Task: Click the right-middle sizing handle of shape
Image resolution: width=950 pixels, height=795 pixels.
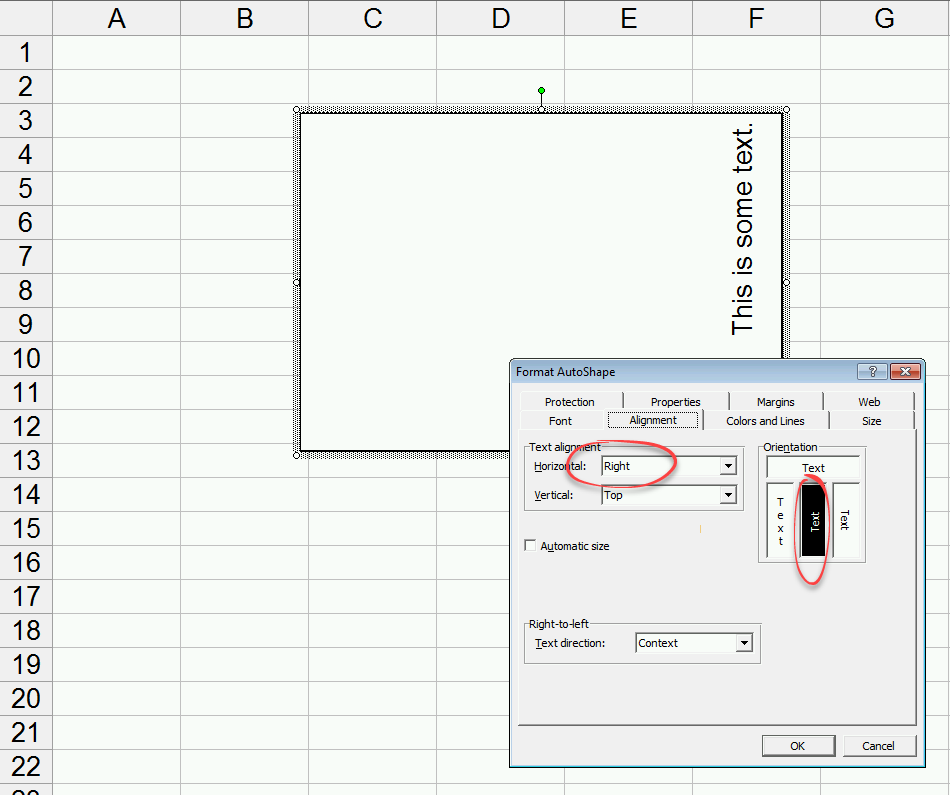Action: tap(786, 282)
